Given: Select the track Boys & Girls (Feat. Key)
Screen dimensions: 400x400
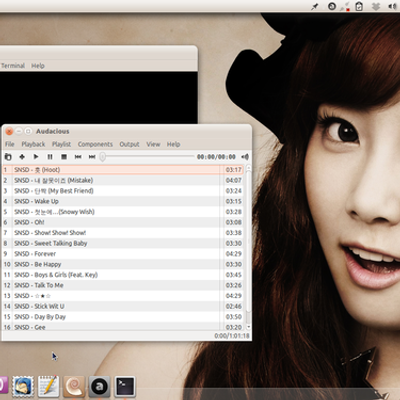Looking at the screenshot, I should pos(123,275).
